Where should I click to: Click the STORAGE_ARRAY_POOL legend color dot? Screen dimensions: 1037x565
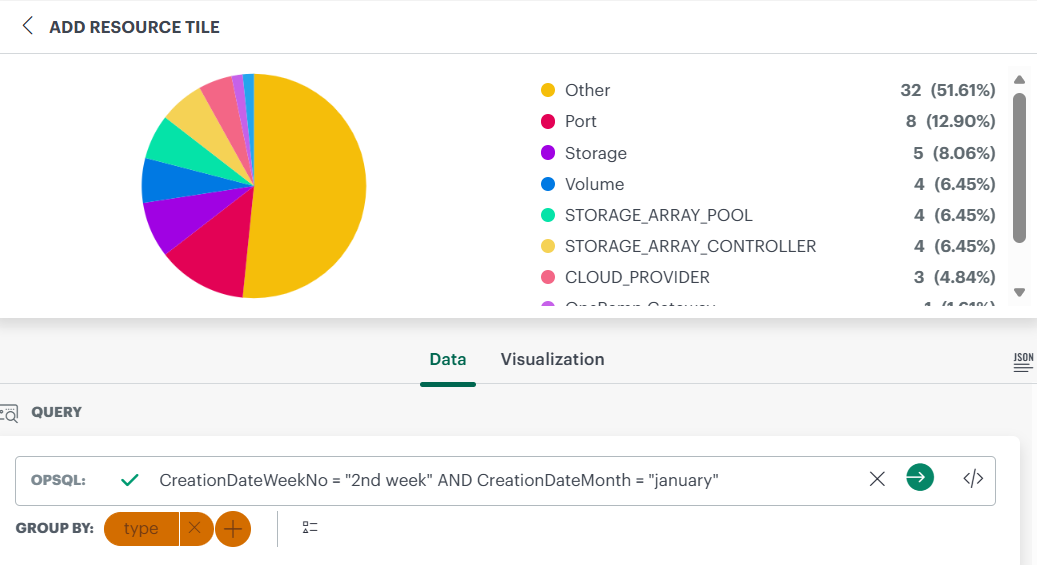(548, 215)
